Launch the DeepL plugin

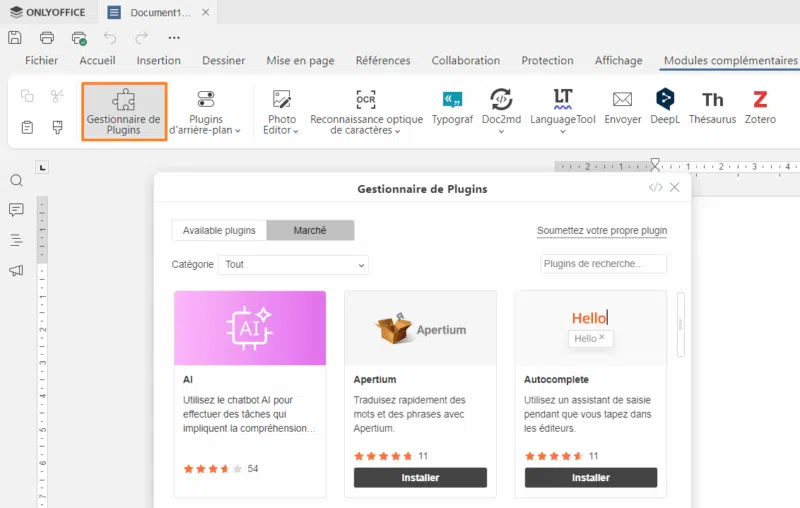point(665,106)
